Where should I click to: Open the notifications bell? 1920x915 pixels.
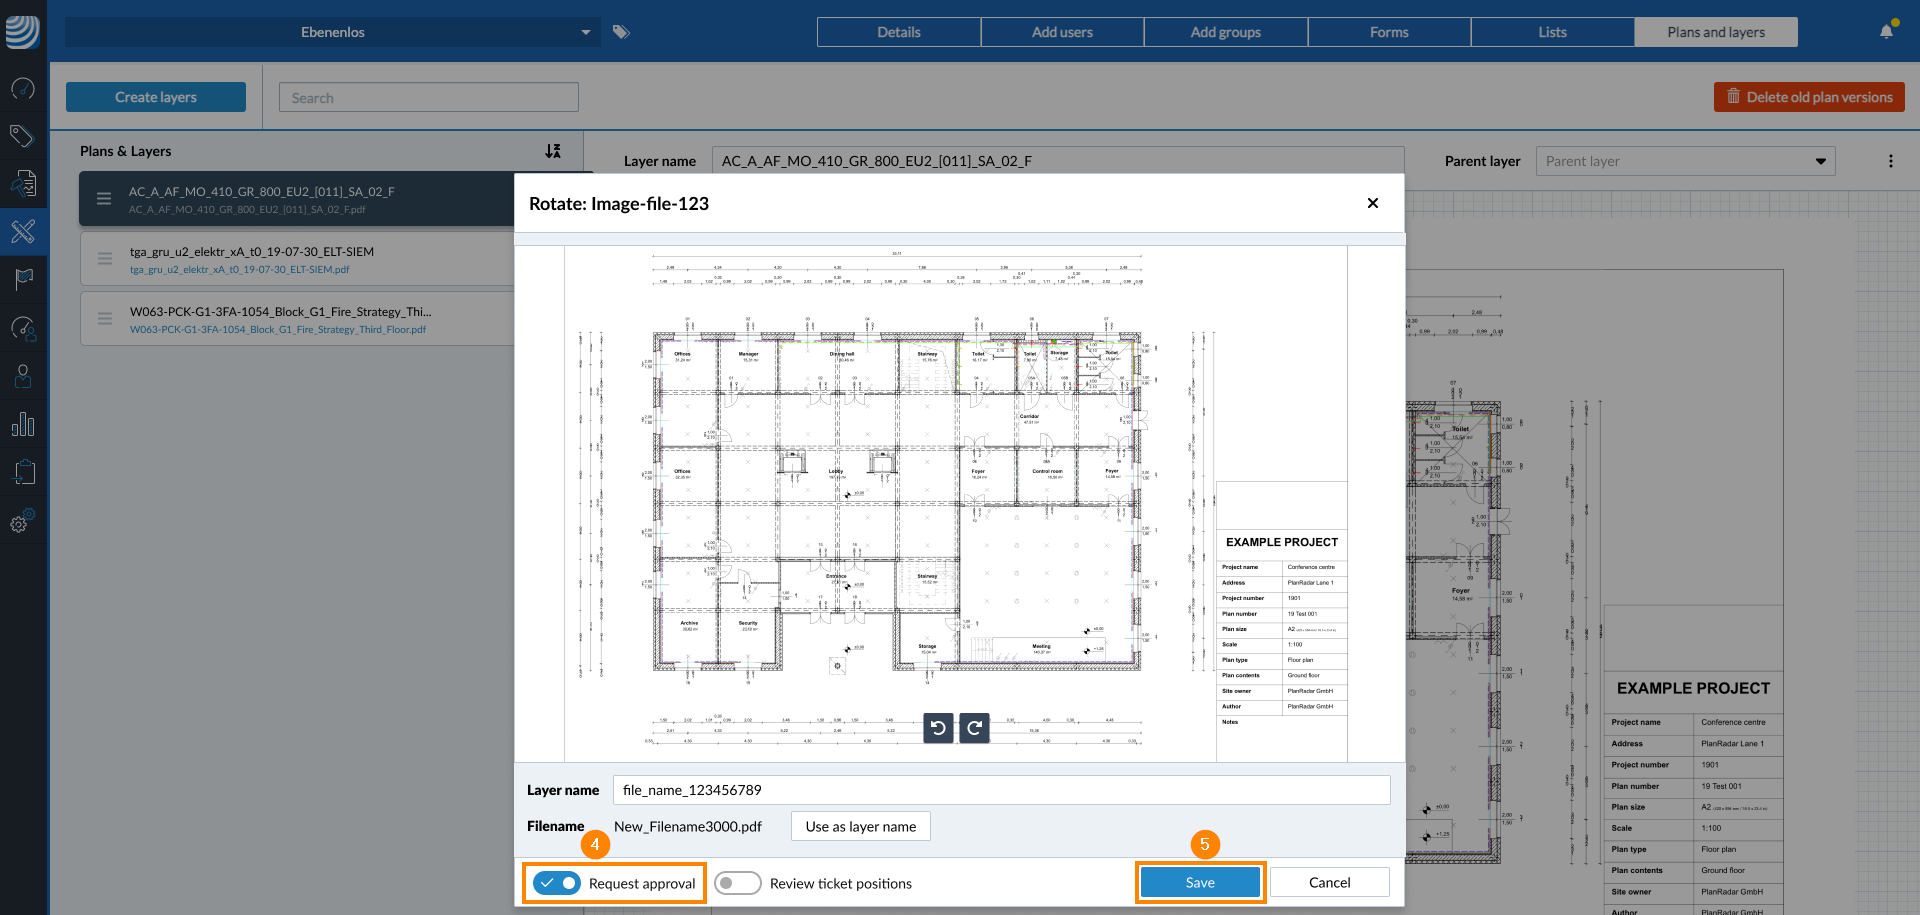(x=1886, y=31)
